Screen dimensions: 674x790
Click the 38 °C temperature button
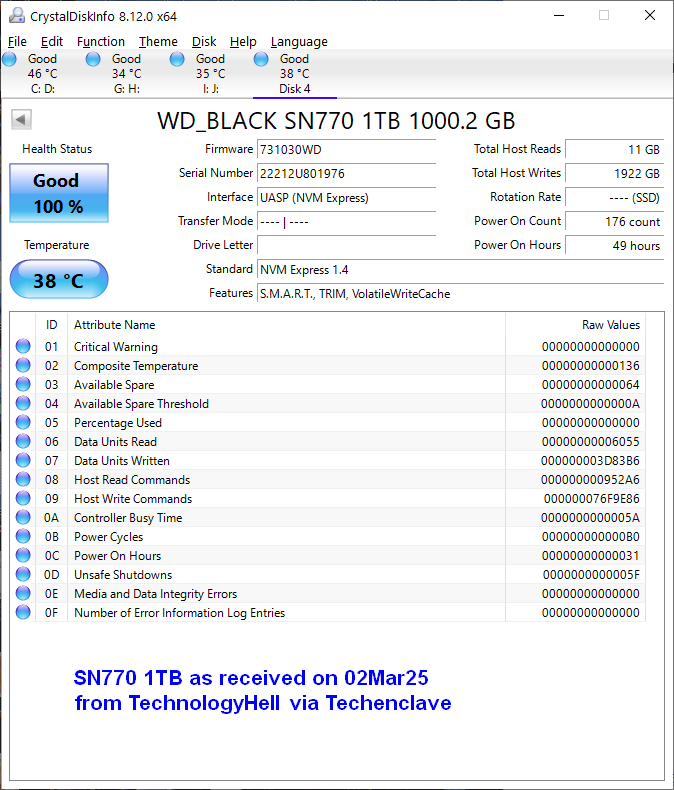tap(59, 280)
